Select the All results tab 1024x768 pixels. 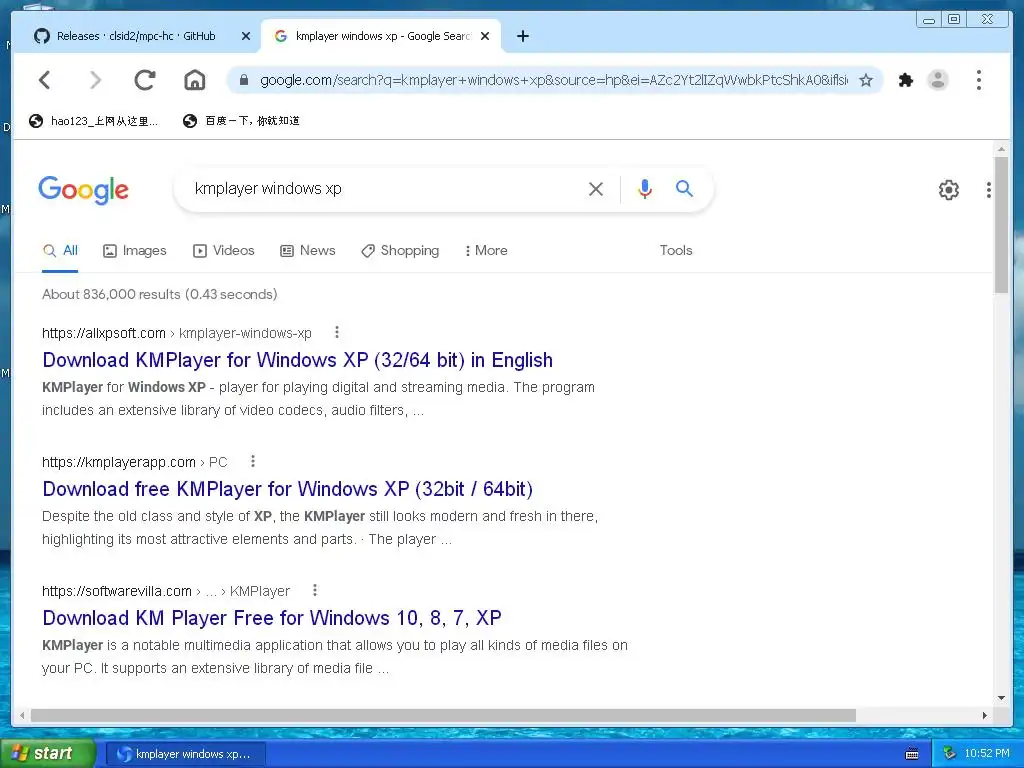[60, 251]
